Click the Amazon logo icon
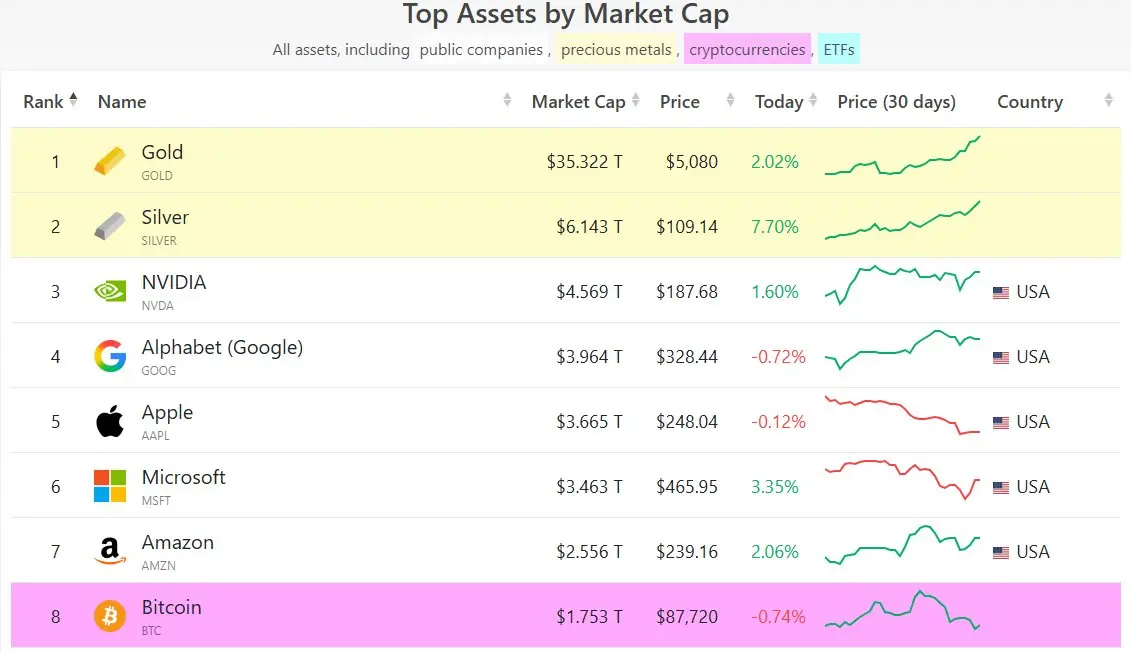The width and height of the screenshot is (1131, 652). pyautogui.click(x=110, y=551)
